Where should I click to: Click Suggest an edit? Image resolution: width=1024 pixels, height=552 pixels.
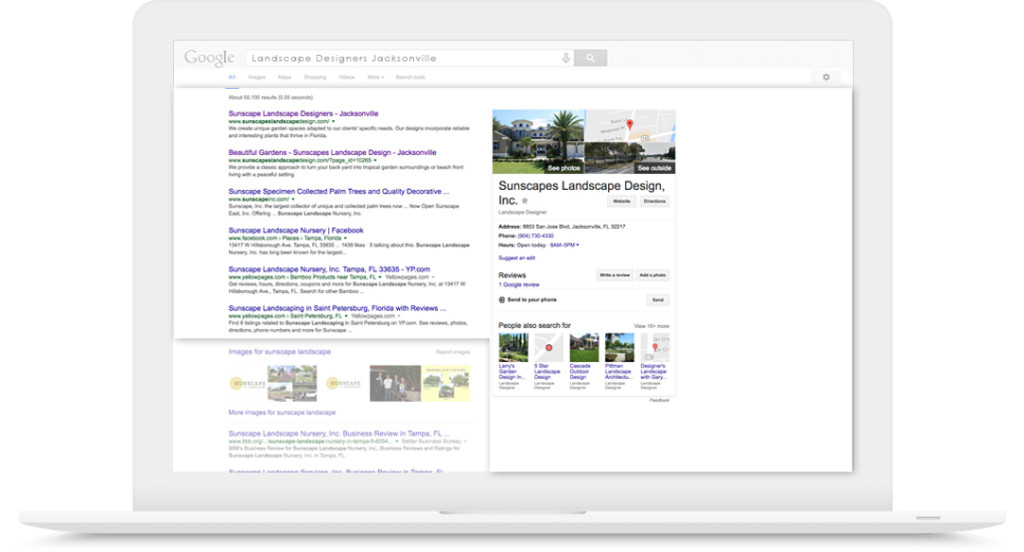[x=517, y=258]
